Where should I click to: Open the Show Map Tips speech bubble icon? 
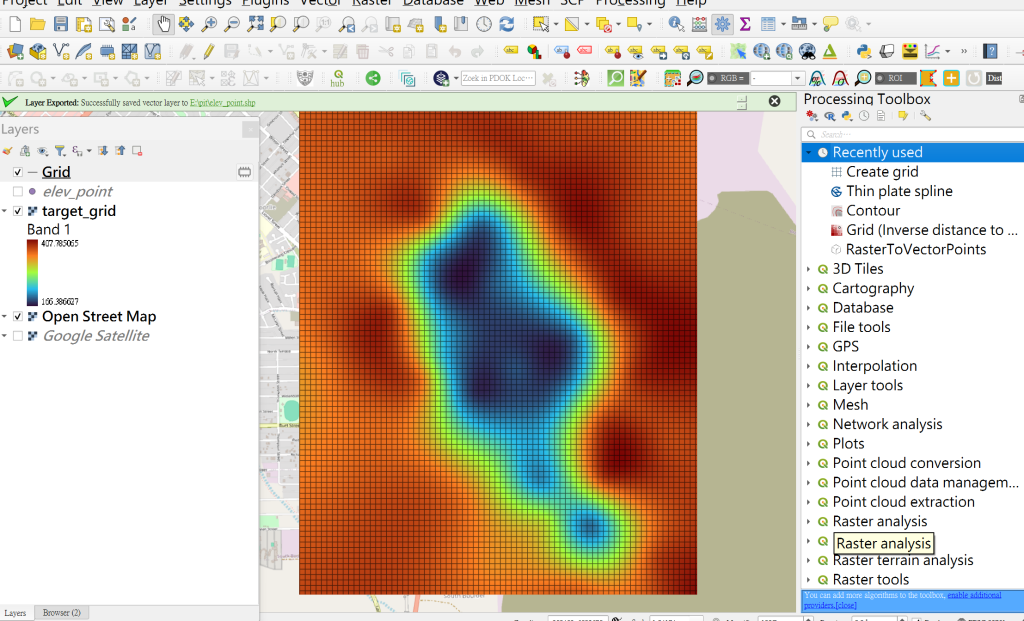pos(830,25)
